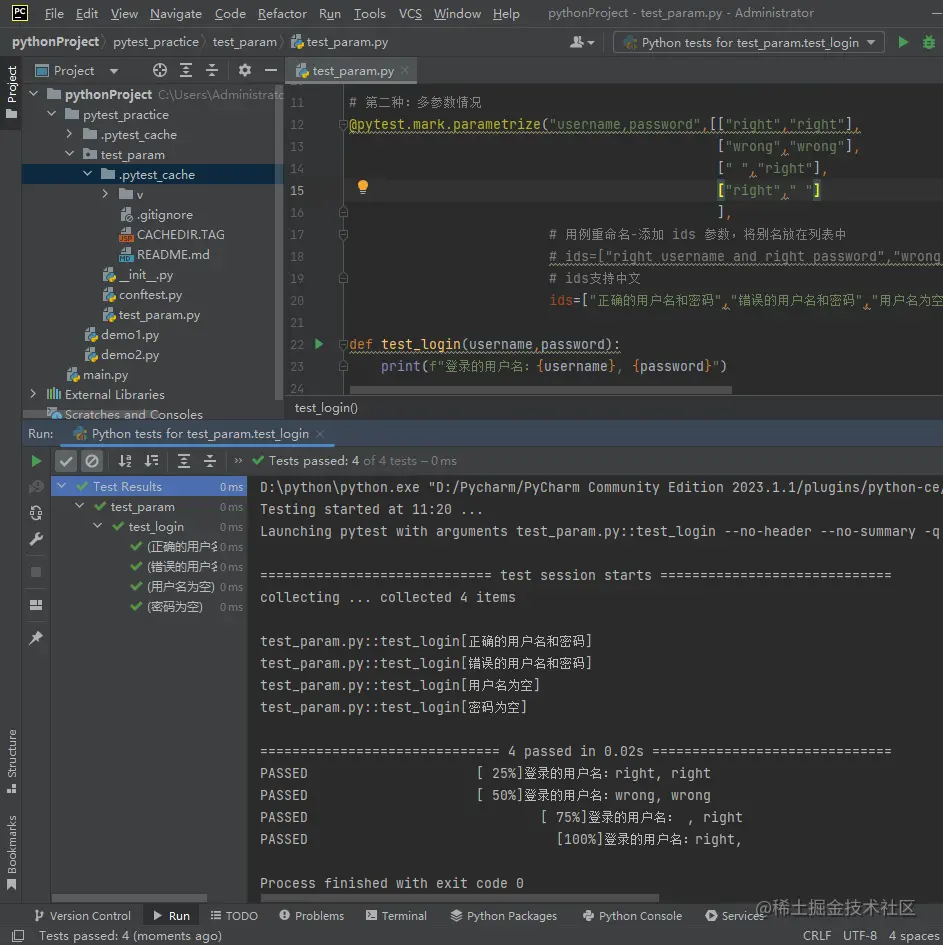Select opened file locate target icon

click(x=160, y=71)
